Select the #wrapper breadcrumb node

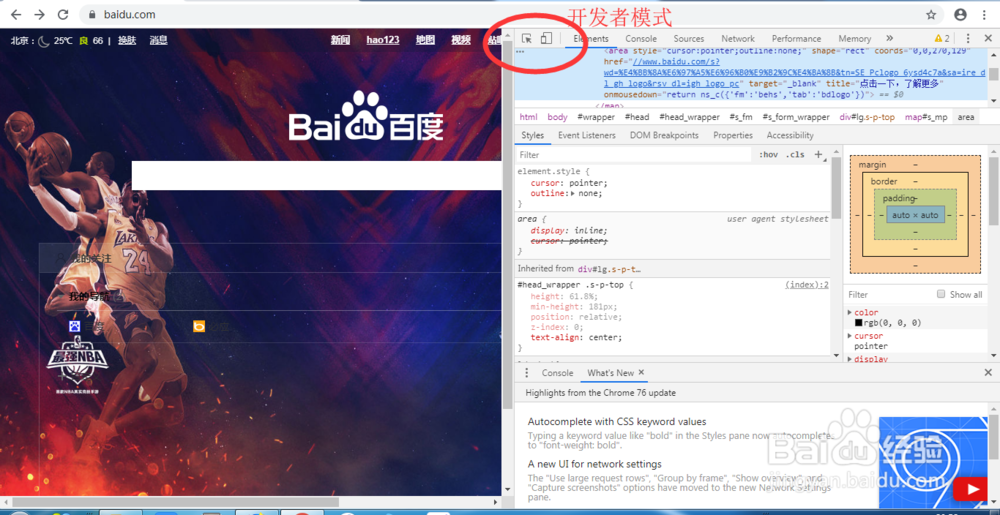(596, 117)
